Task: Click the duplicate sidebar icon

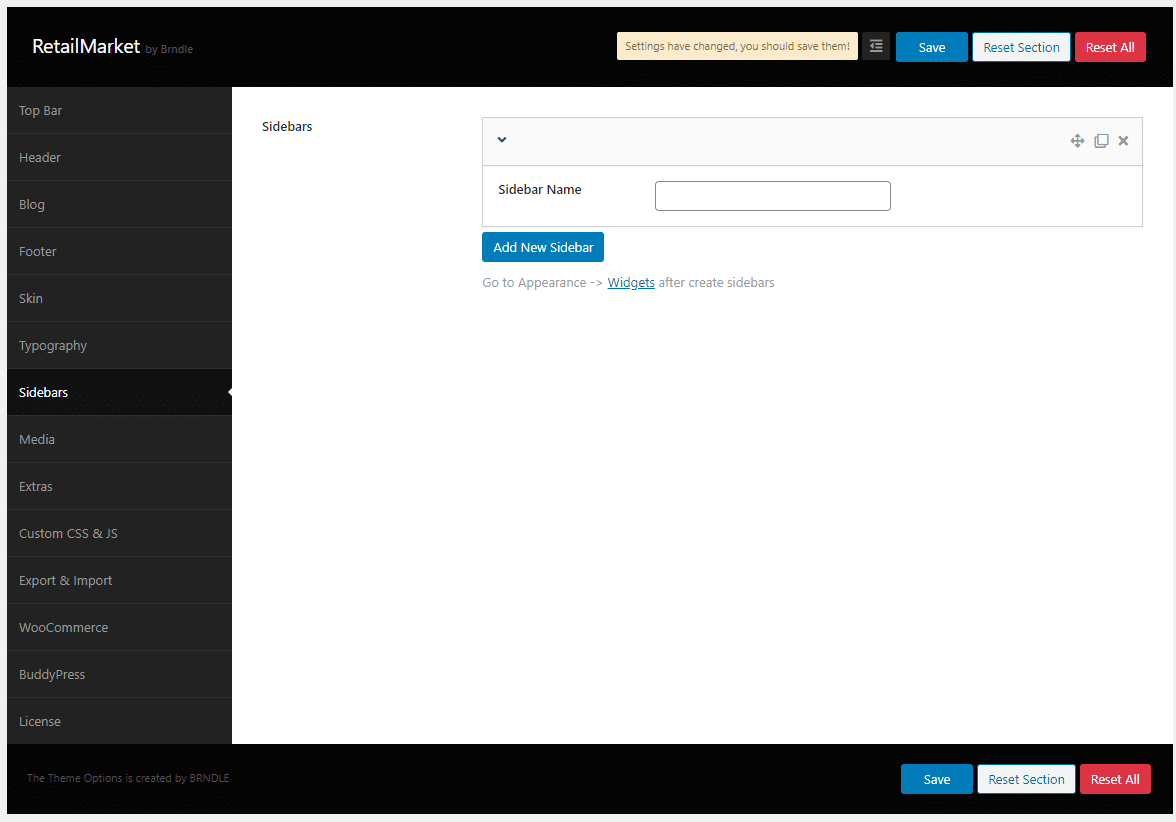Action: pos(1101,141)
